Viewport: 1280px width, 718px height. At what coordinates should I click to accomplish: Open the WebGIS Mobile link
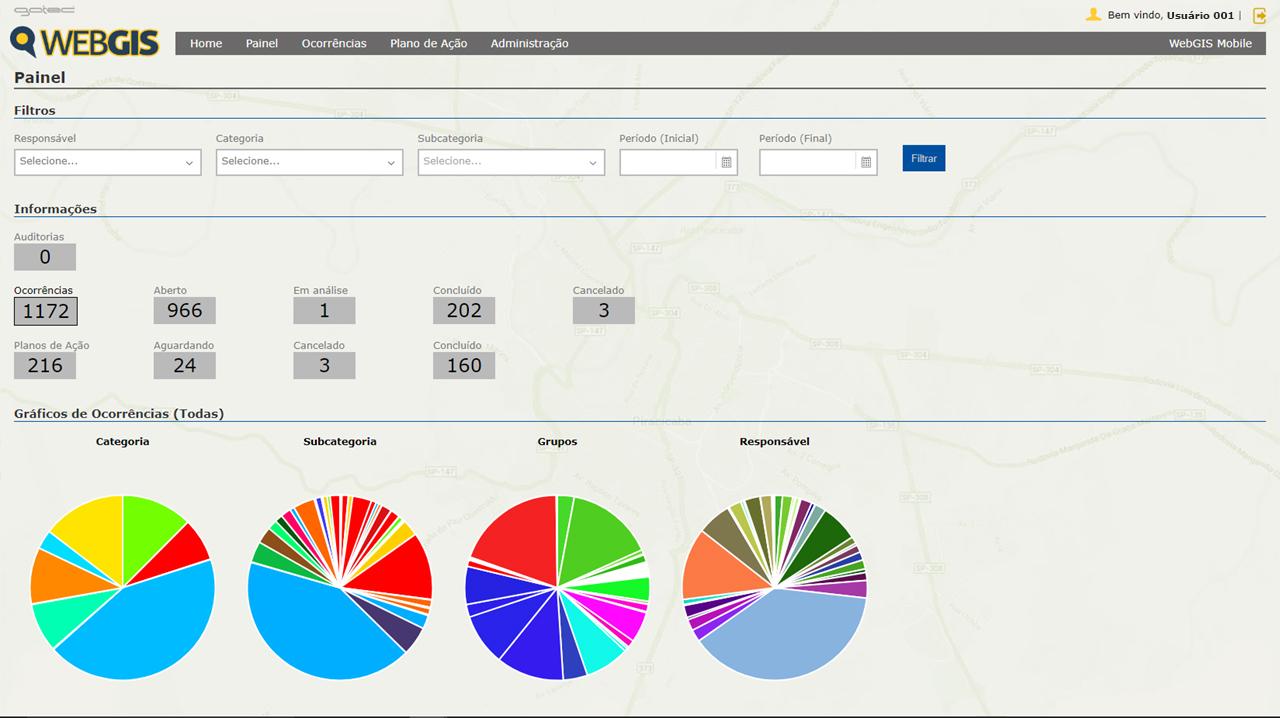[x=1210, y=43]
